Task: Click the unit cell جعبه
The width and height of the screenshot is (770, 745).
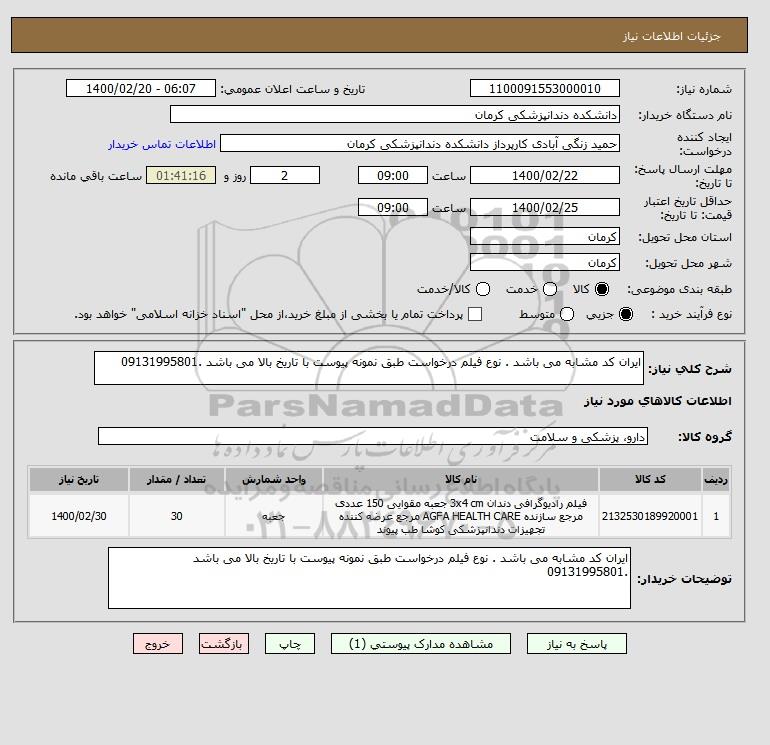Action: point(274,516)
